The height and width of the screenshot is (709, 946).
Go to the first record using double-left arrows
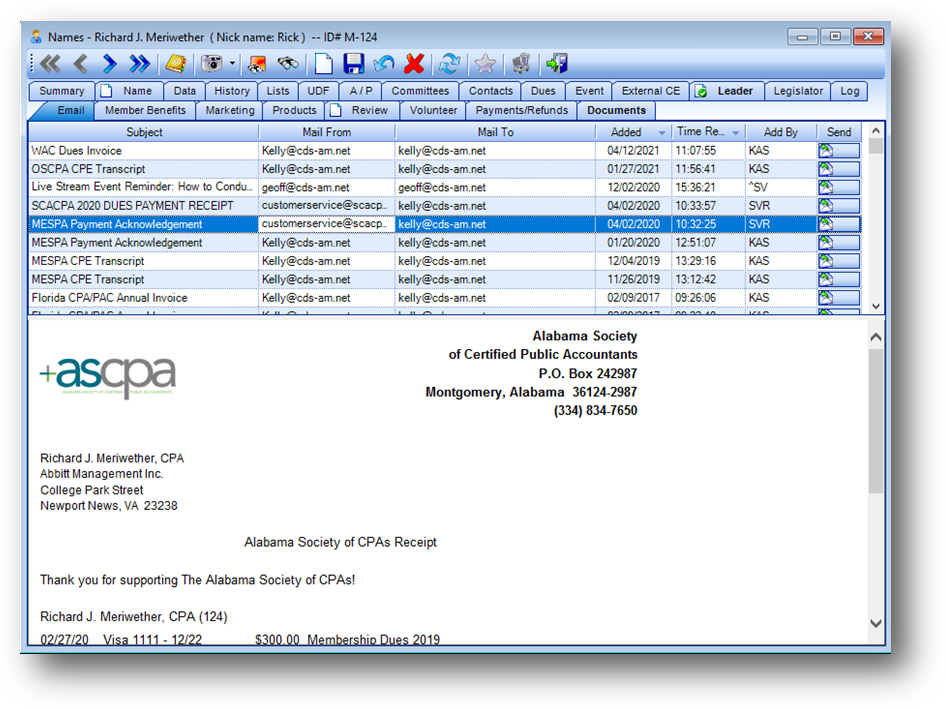coord(50,64)
